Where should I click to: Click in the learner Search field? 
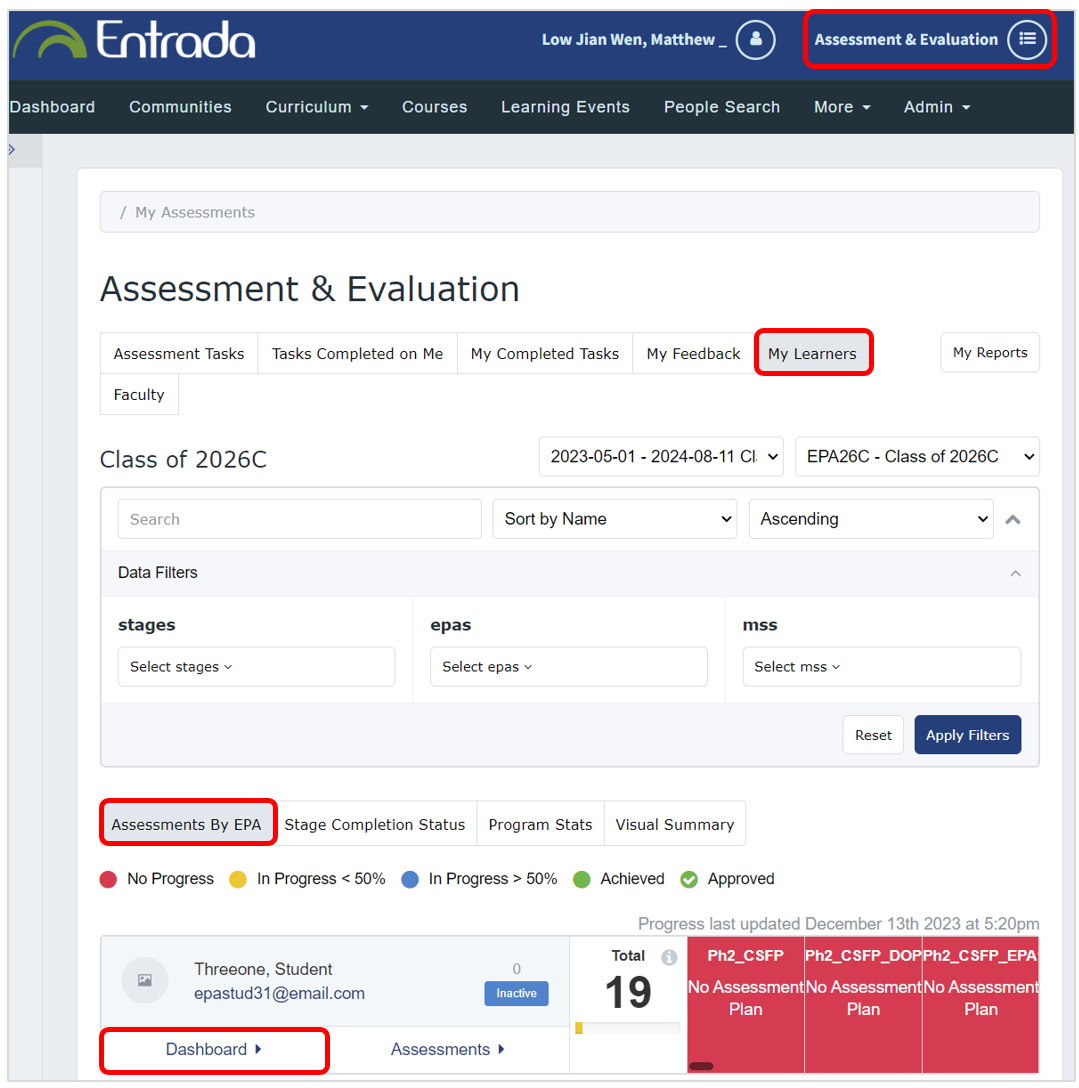tap(299, 519)
